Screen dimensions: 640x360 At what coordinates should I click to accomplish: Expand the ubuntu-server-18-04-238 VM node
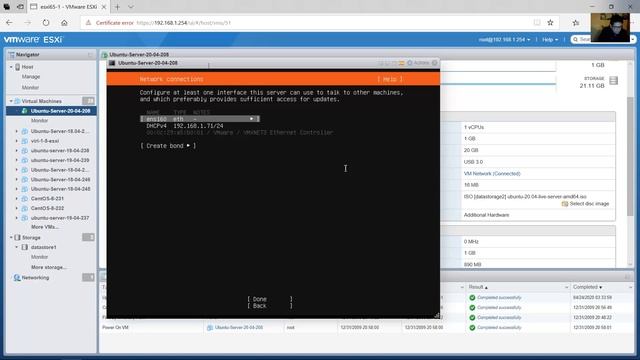point(17,151)
